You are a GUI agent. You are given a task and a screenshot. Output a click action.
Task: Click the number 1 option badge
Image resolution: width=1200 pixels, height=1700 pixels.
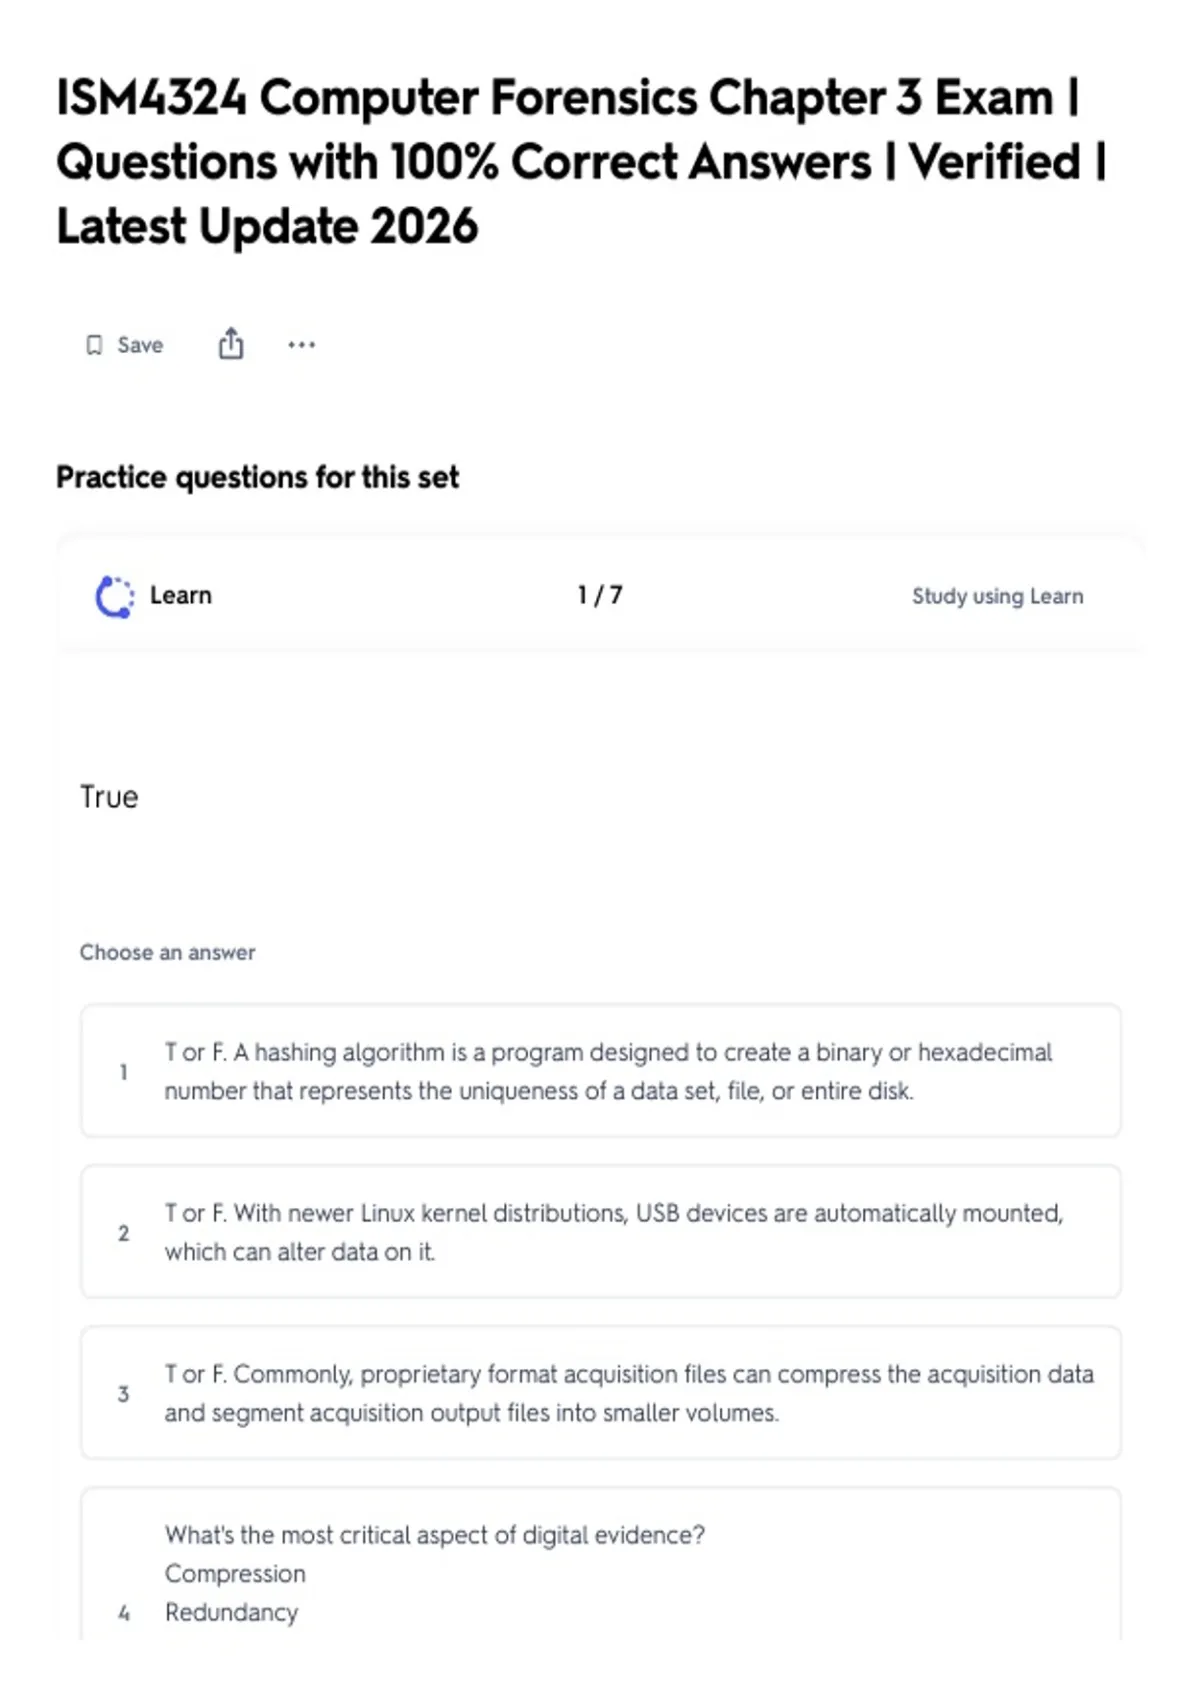pos(124,1072)
